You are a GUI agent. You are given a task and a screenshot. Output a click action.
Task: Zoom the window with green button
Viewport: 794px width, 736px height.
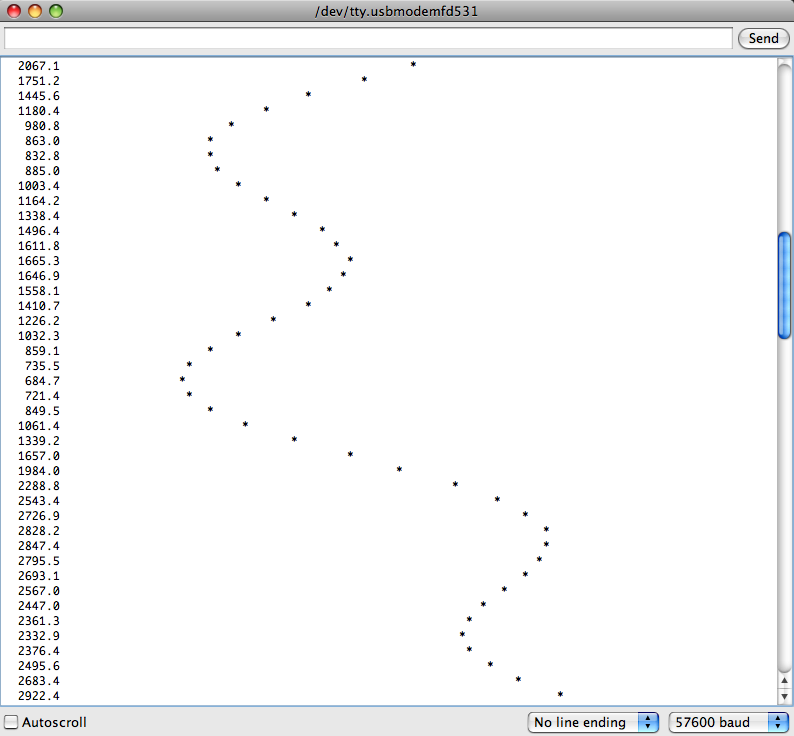pyautogui.click(x=56, y=11)
